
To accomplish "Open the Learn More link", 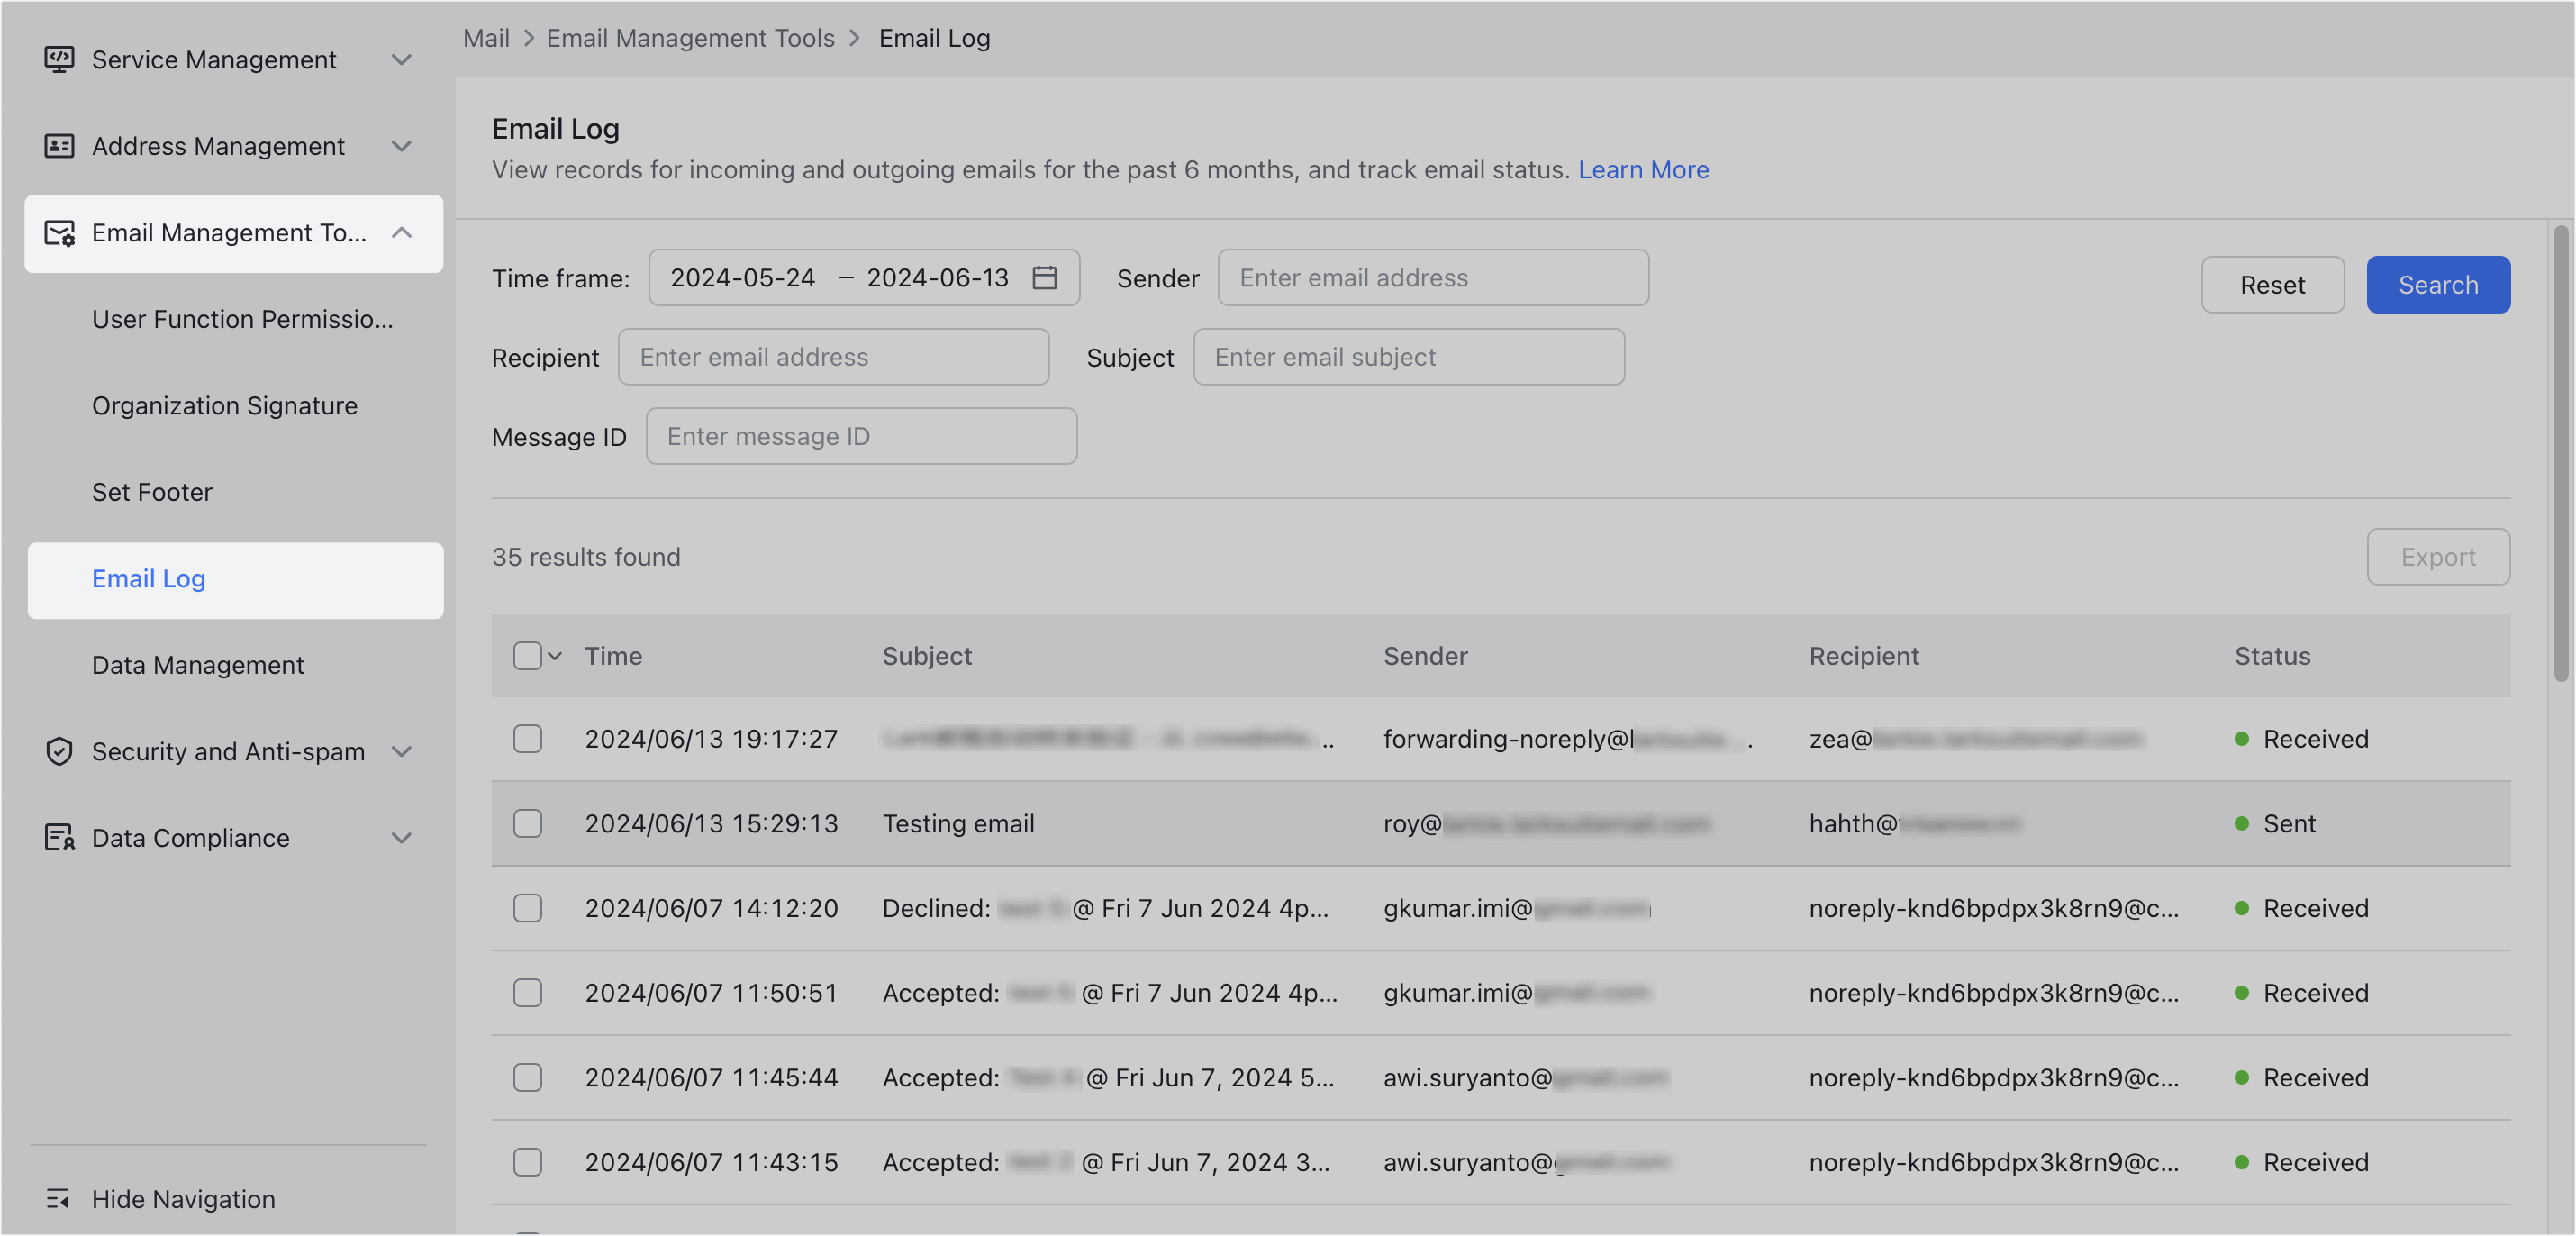I will click(x=1643, y=170).
